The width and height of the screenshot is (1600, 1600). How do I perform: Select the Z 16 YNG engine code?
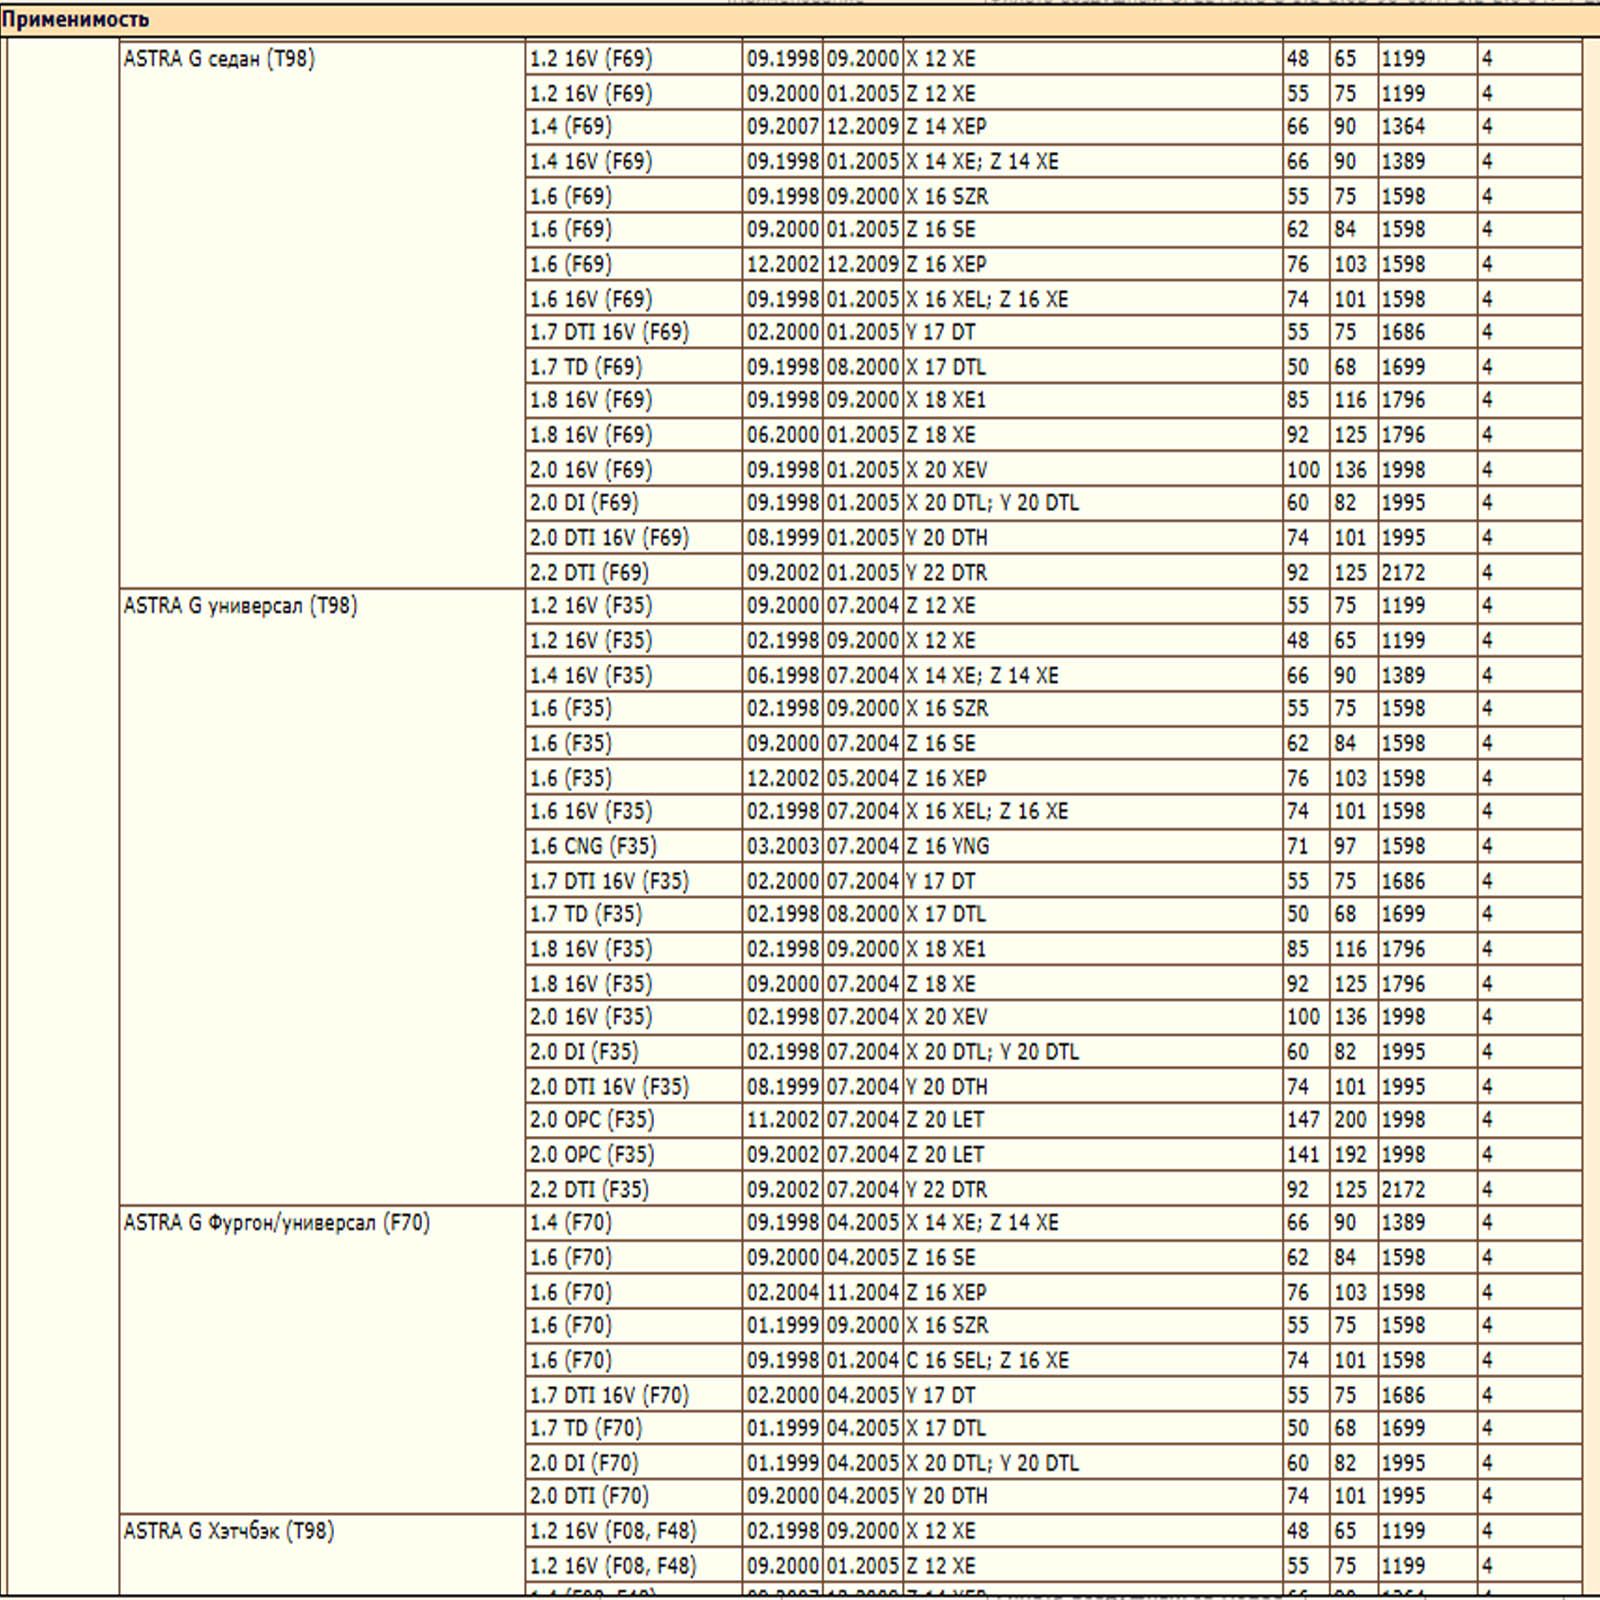pyautogui.click(x=947, y=847)
